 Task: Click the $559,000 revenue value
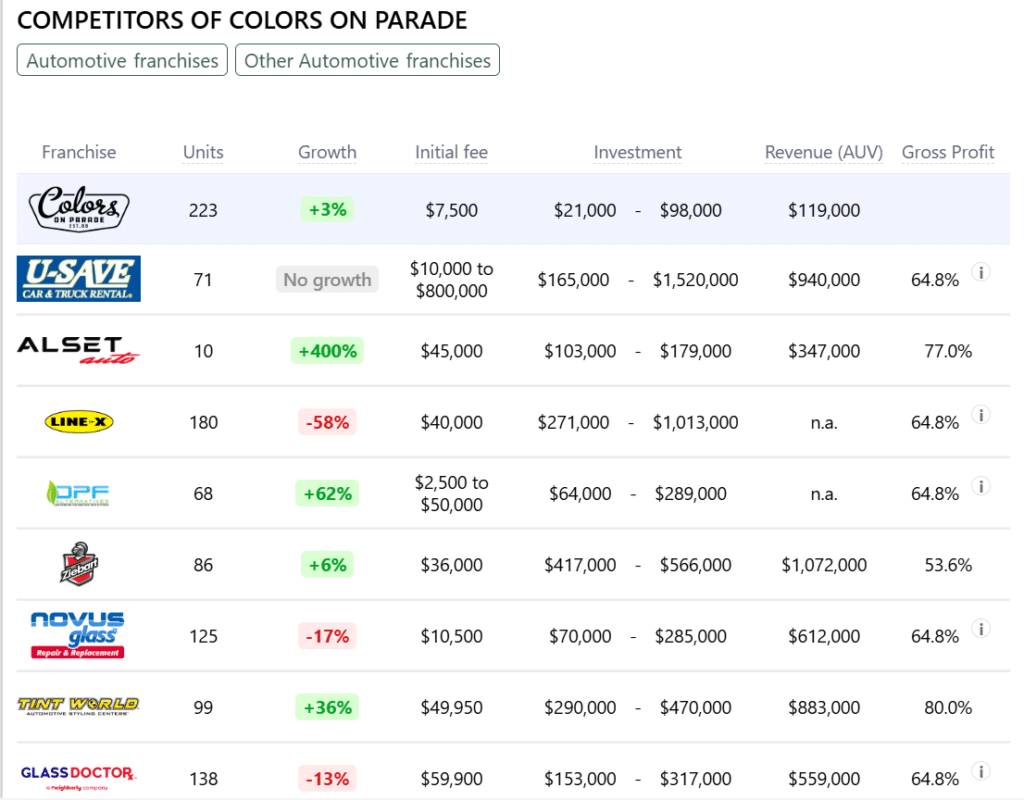click(824, 778)
